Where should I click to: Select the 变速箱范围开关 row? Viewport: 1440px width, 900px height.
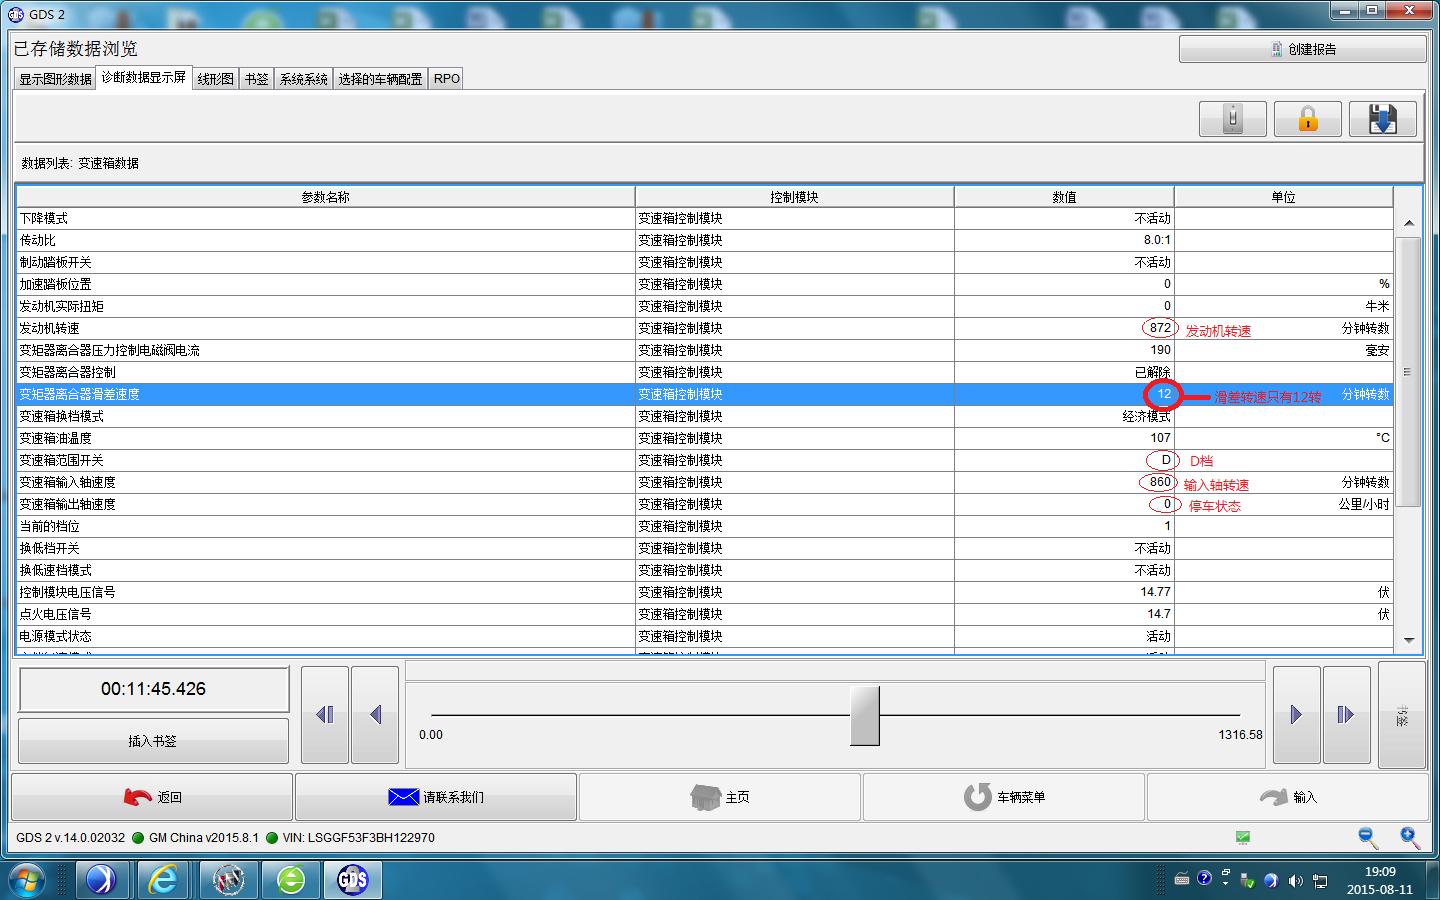705,460
